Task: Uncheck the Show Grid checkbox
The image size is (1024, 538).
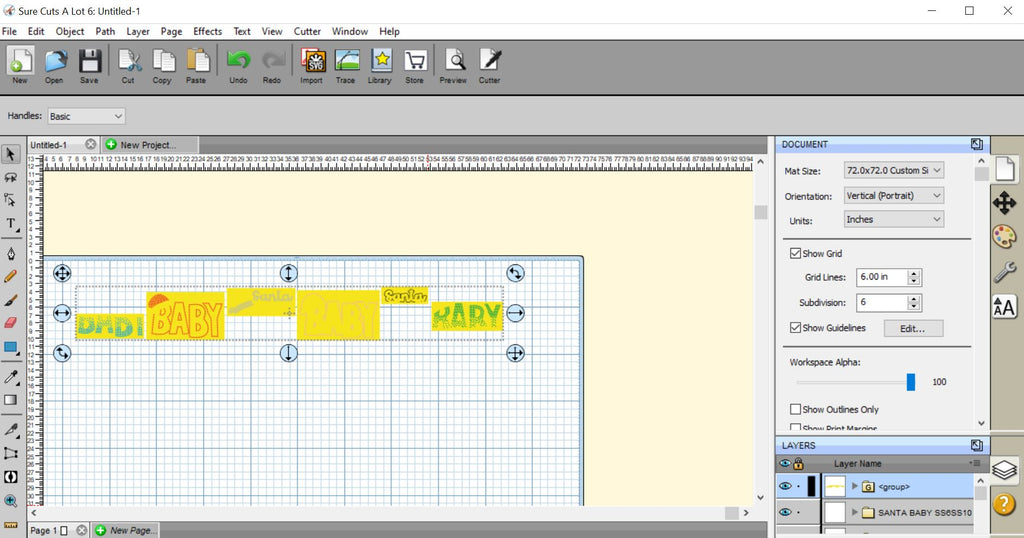Action: 795,253
